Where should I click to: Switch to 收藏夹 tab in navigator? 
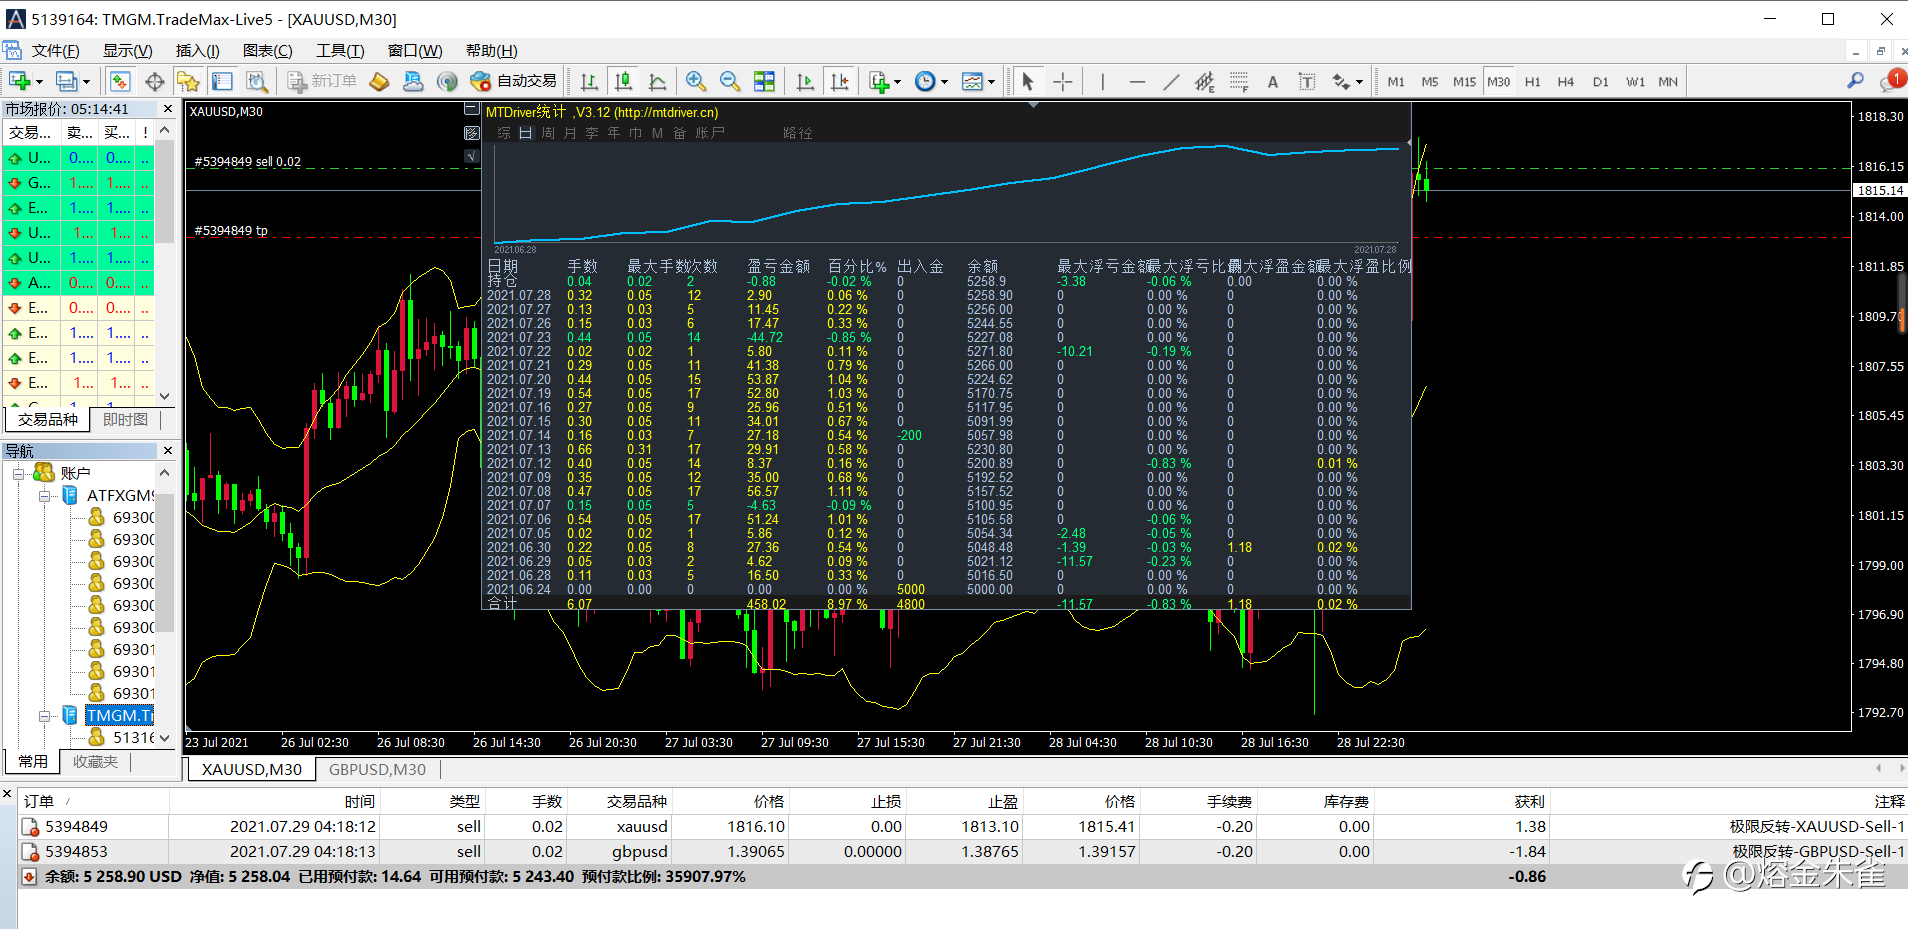(x=95, y=761)
